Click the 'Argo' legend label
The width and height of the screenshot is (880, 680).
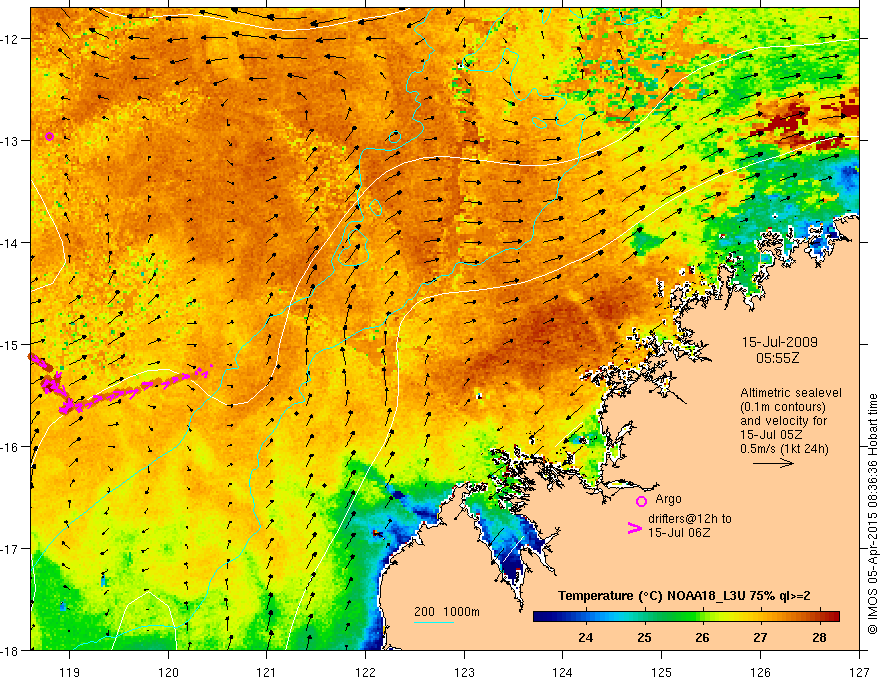pyautogui.click(x=668, y=499)
